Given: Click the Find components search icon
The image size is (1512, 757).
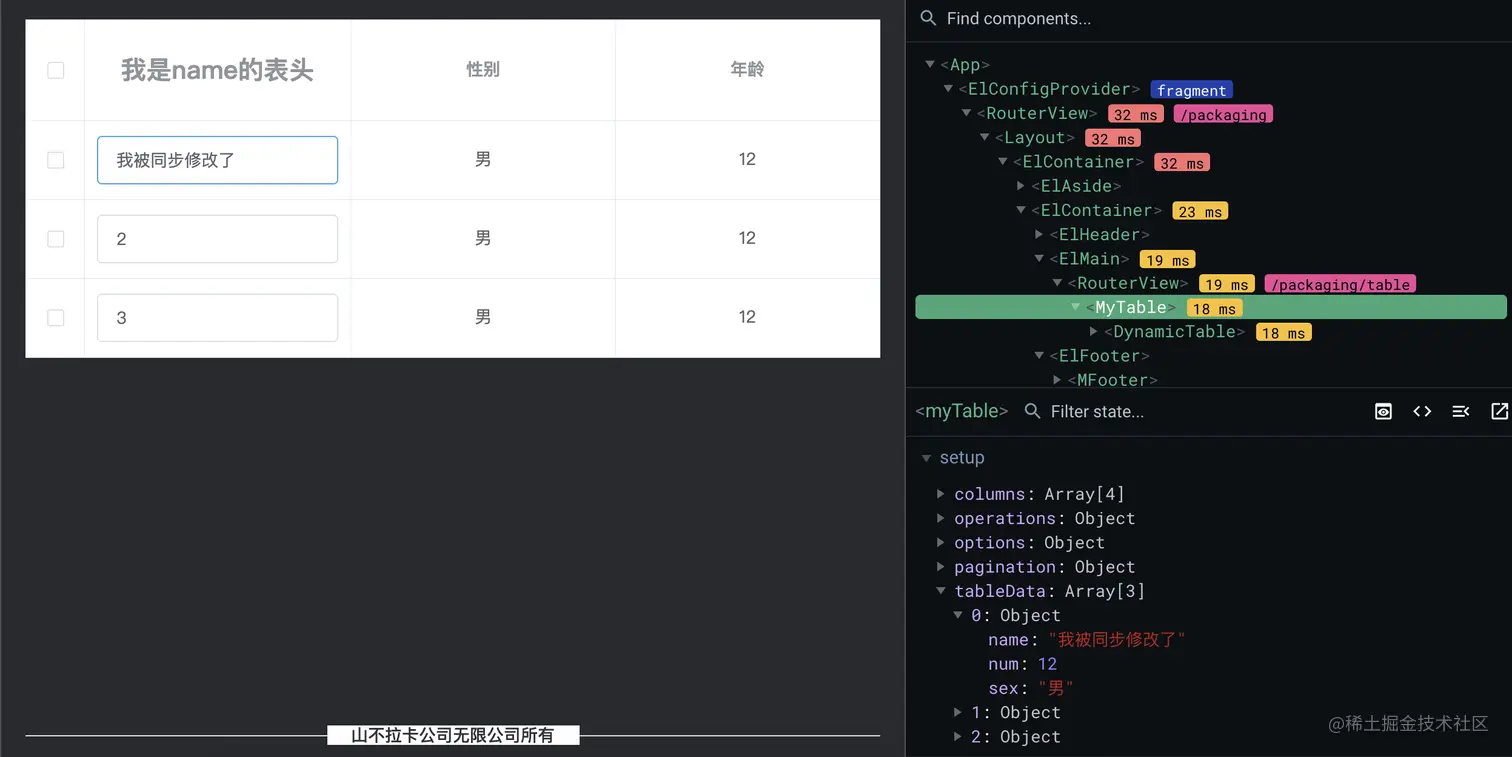Looking at the screenshot, I should coord(928,18).
